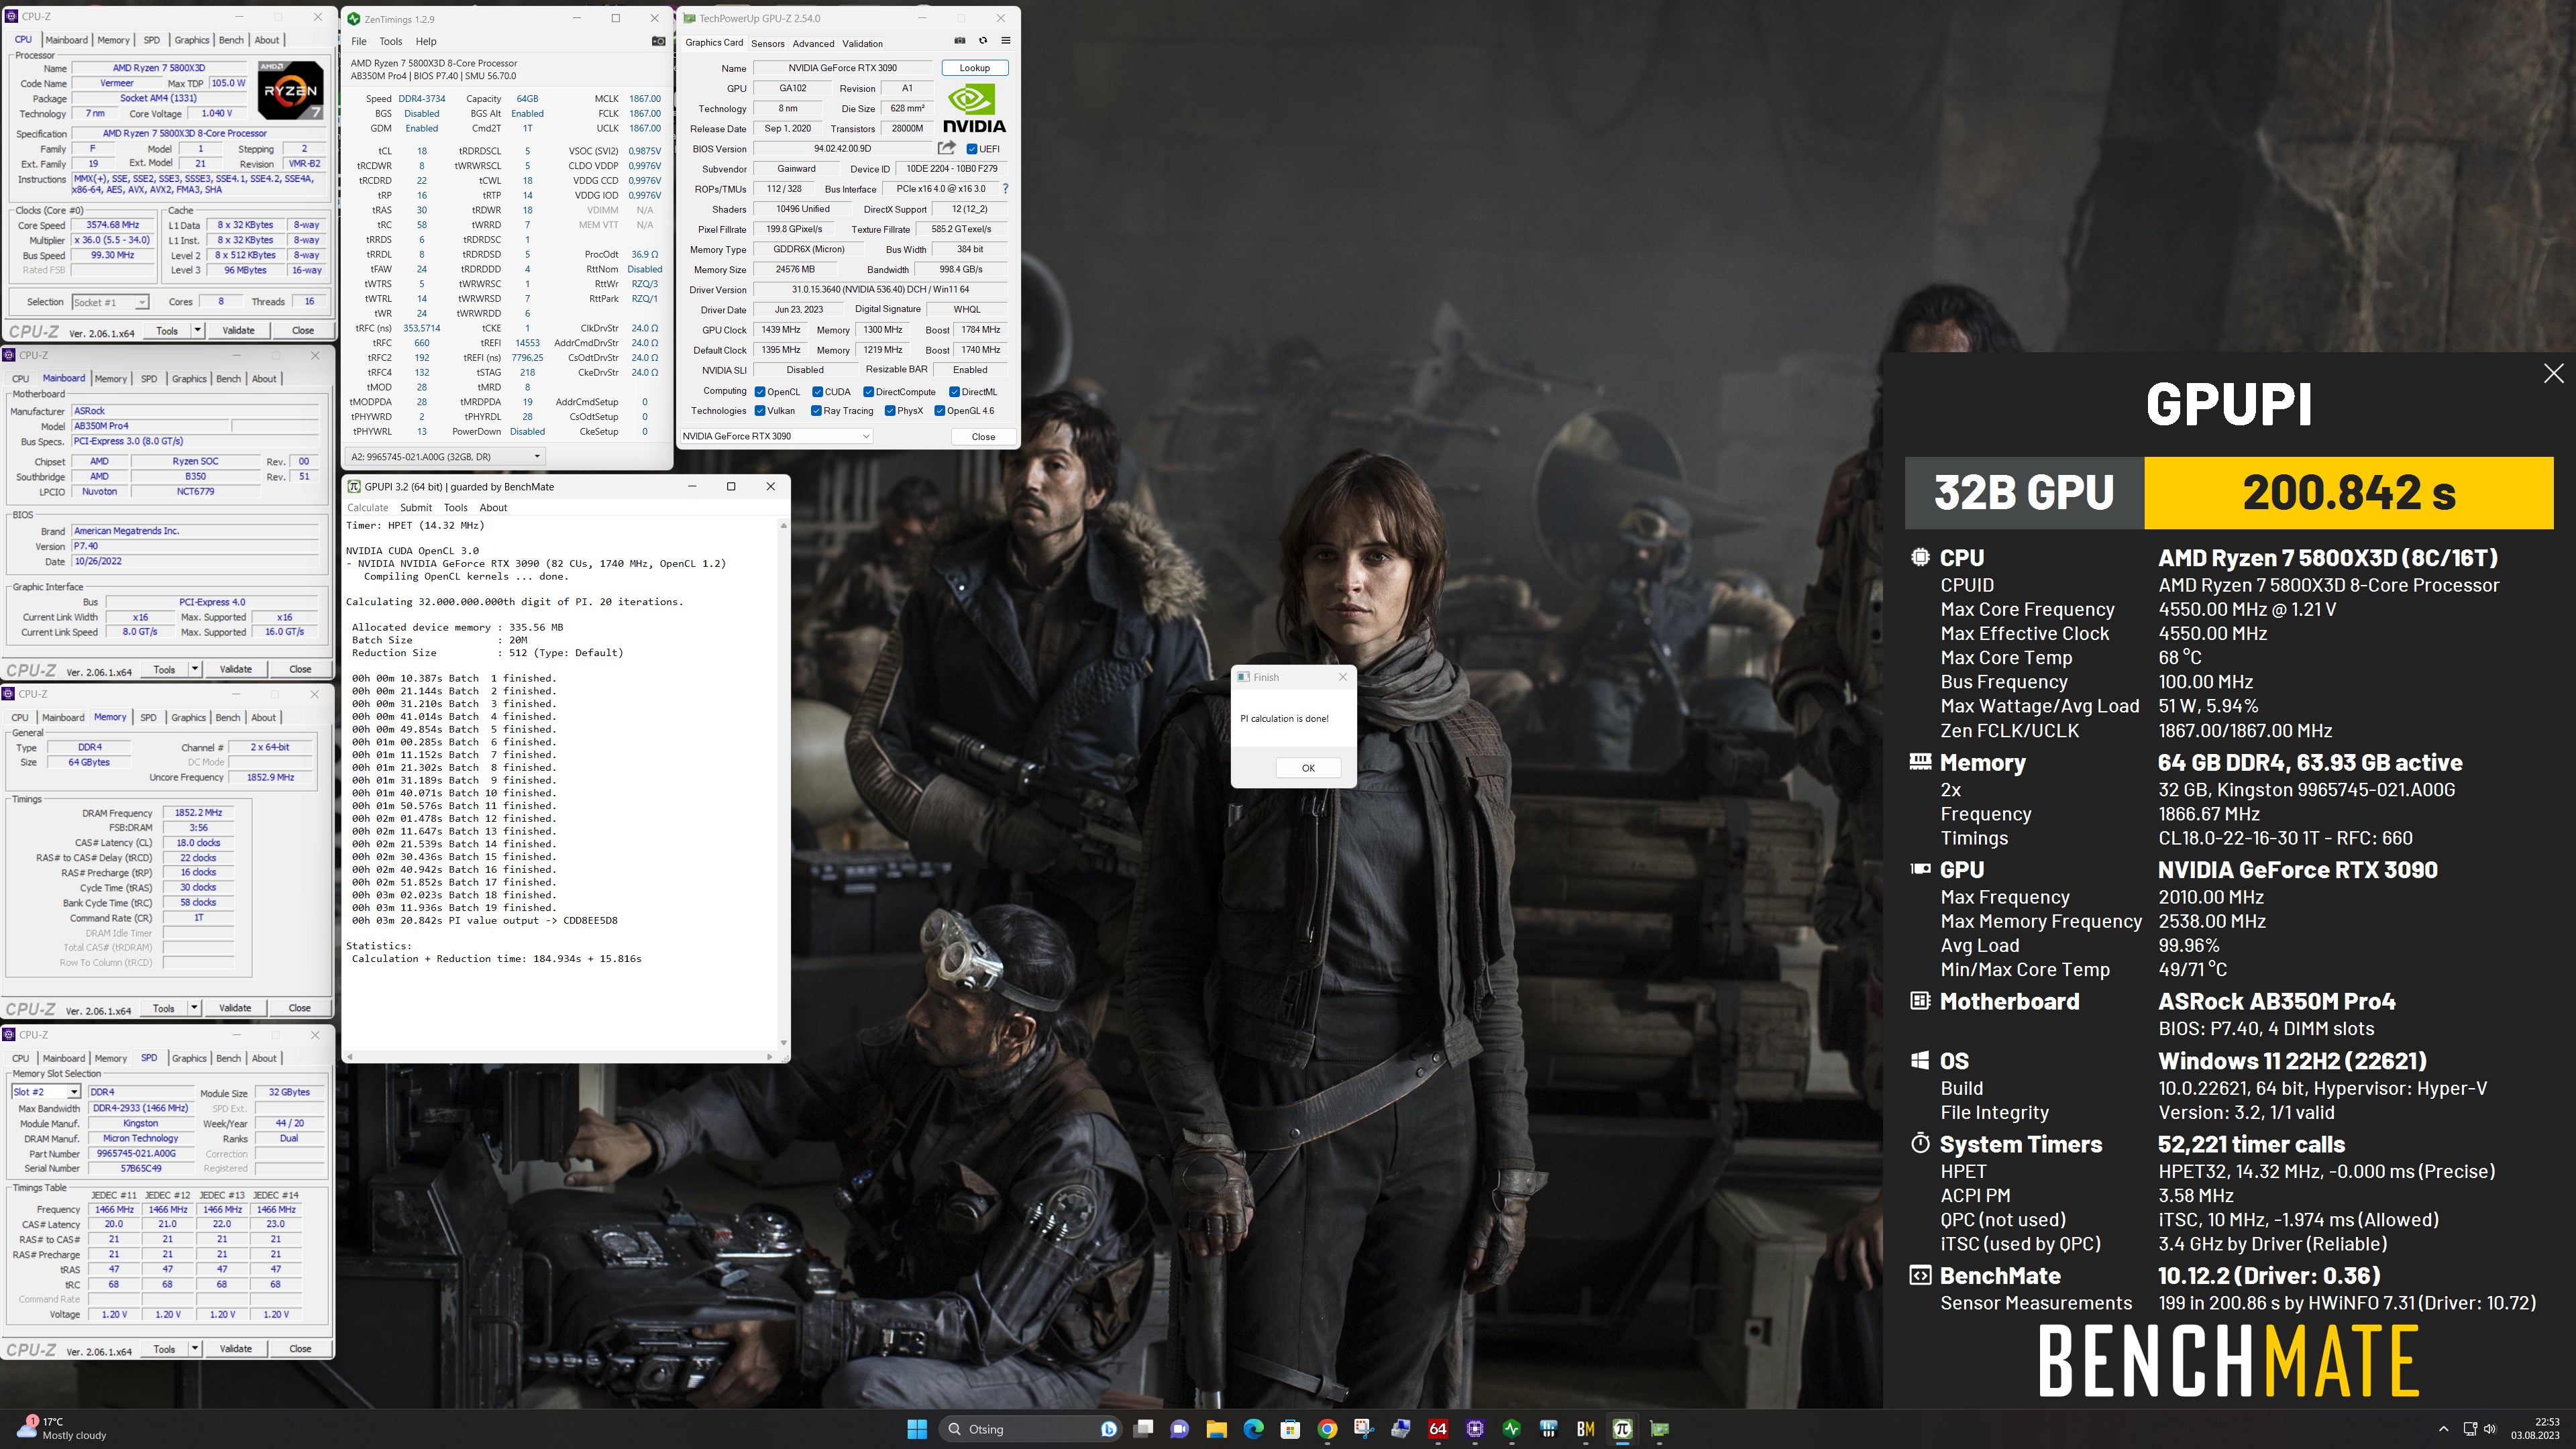The height and width of the screenshot is (1449, 2576).
Task: Click Tools button in CPU-Z Memory window
Action: [x=164, y=1008]
